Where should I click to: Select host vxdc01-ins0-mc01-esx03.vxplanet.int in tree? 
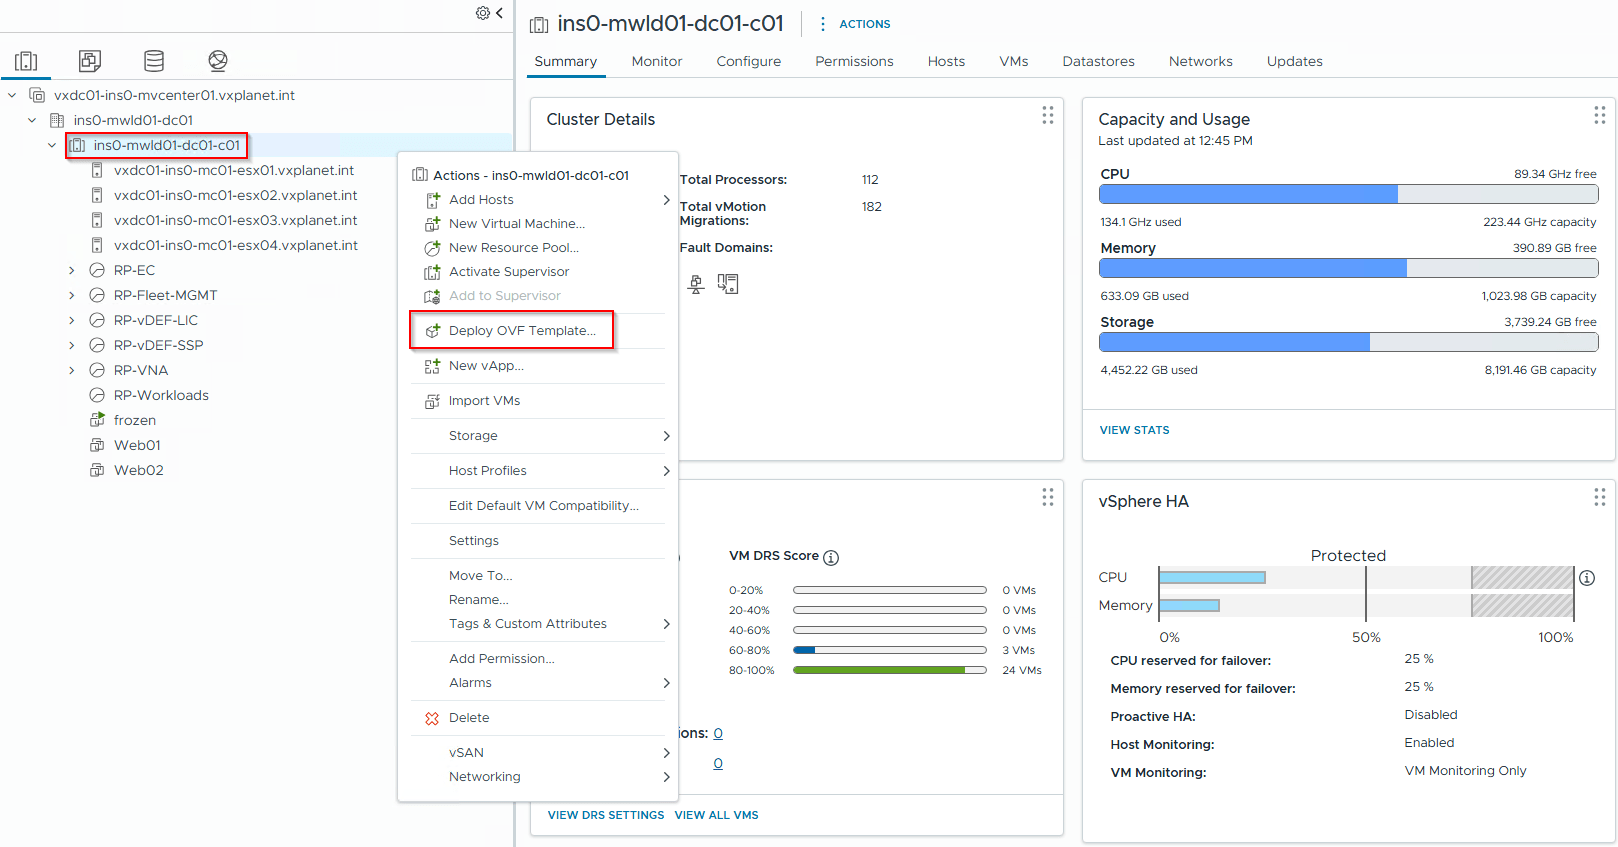pyautogui.click(x=236, y=220)
